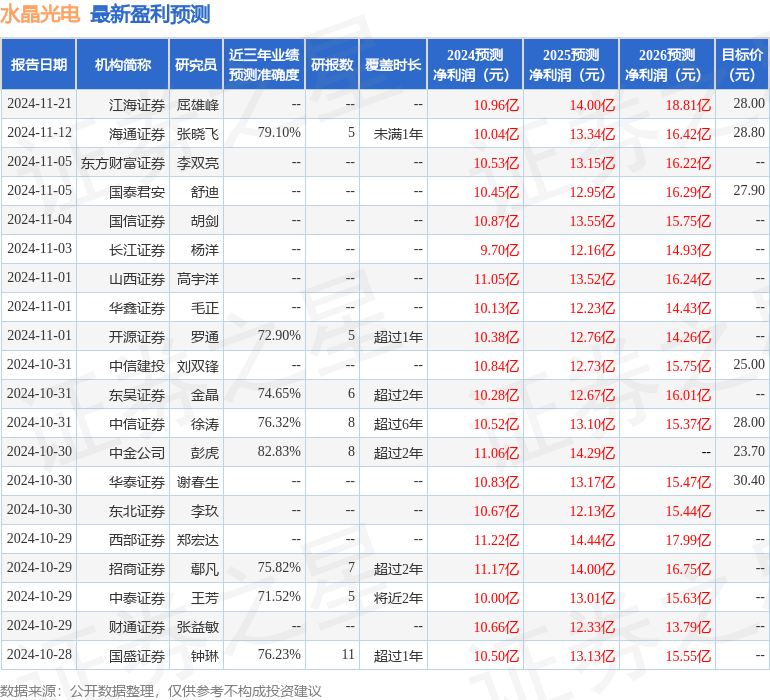
Task: Click the 9.70亿 forecast value
Action: [x=499, y=250]
